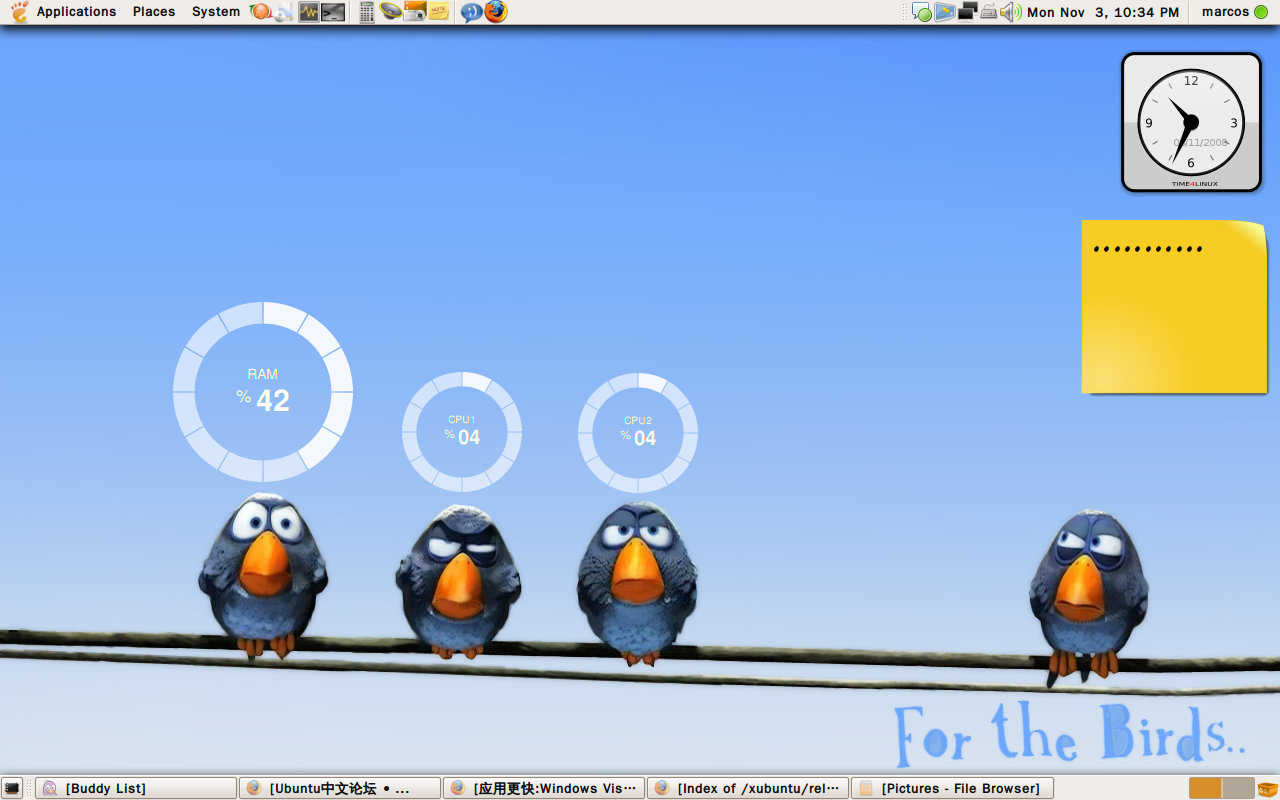
Task: Click the show desktop button
Action: [12, 788]
